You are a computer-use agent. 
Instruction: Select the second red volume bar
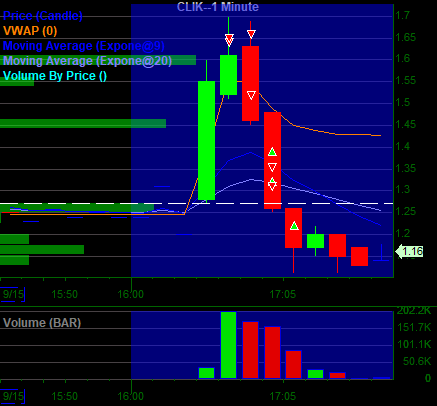(x=272, y=353)
